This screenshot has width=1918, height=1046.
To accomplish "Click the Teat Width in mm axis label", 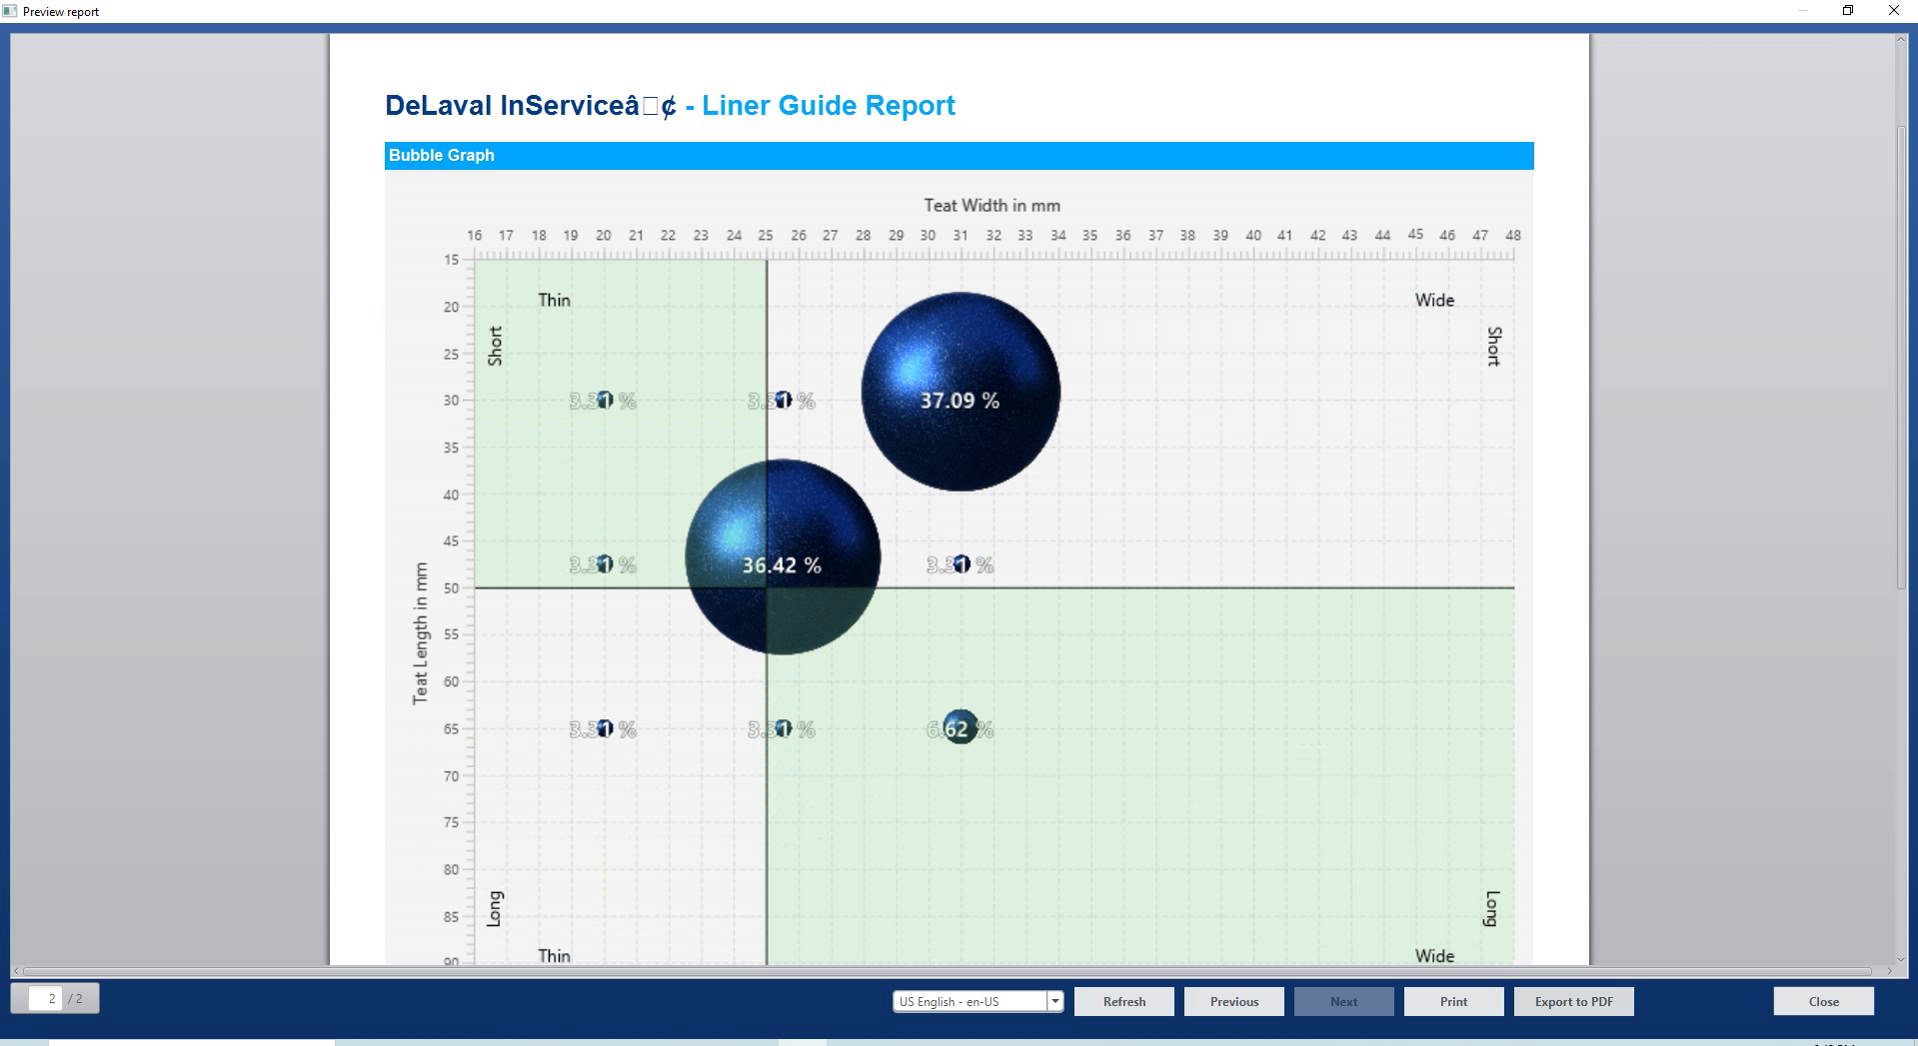I will tap(992, 205).
